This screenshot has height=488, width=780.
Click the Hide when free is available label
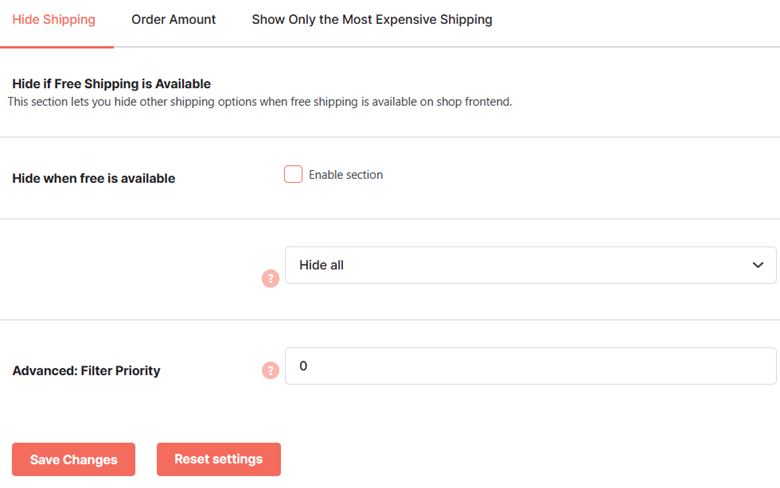point(94,178)
